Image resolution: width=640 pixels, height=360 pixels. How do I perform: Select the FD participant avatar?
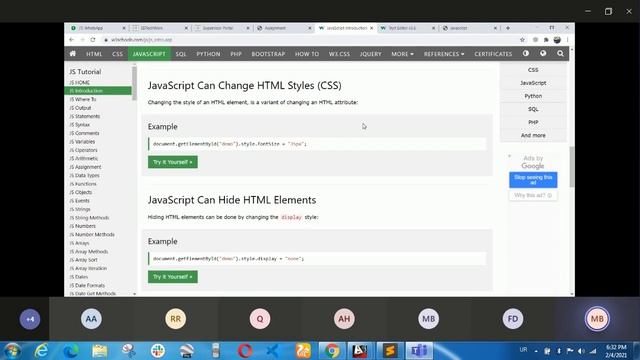513,319
